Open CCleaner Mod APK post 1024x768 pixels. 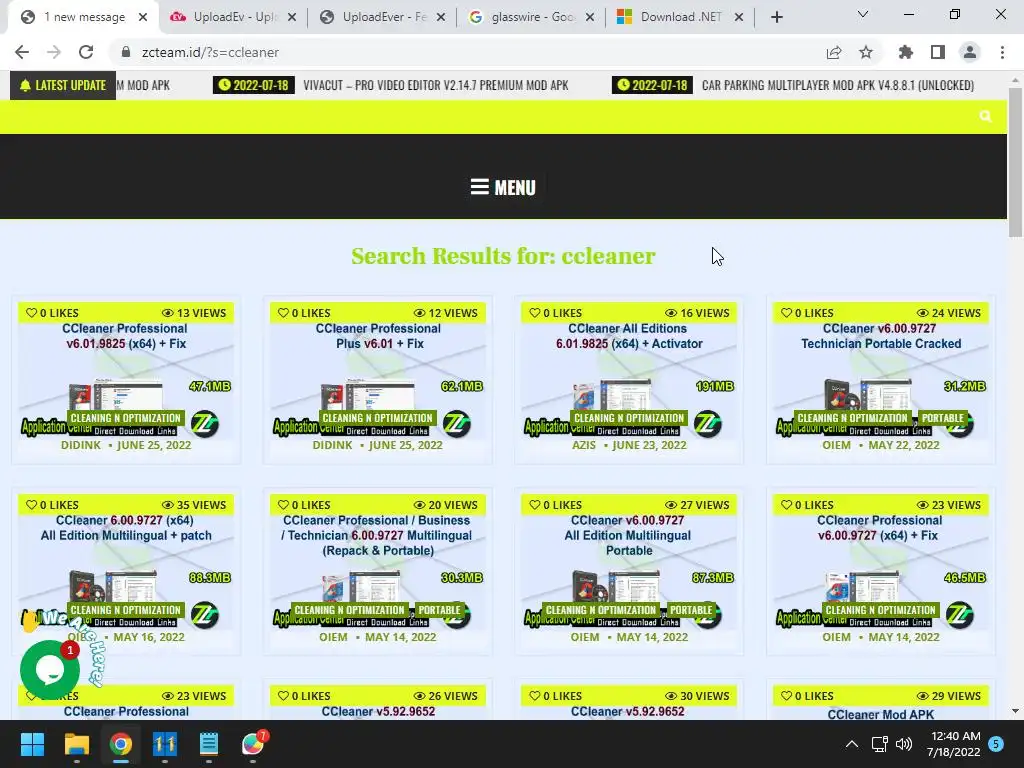[881, 714]
